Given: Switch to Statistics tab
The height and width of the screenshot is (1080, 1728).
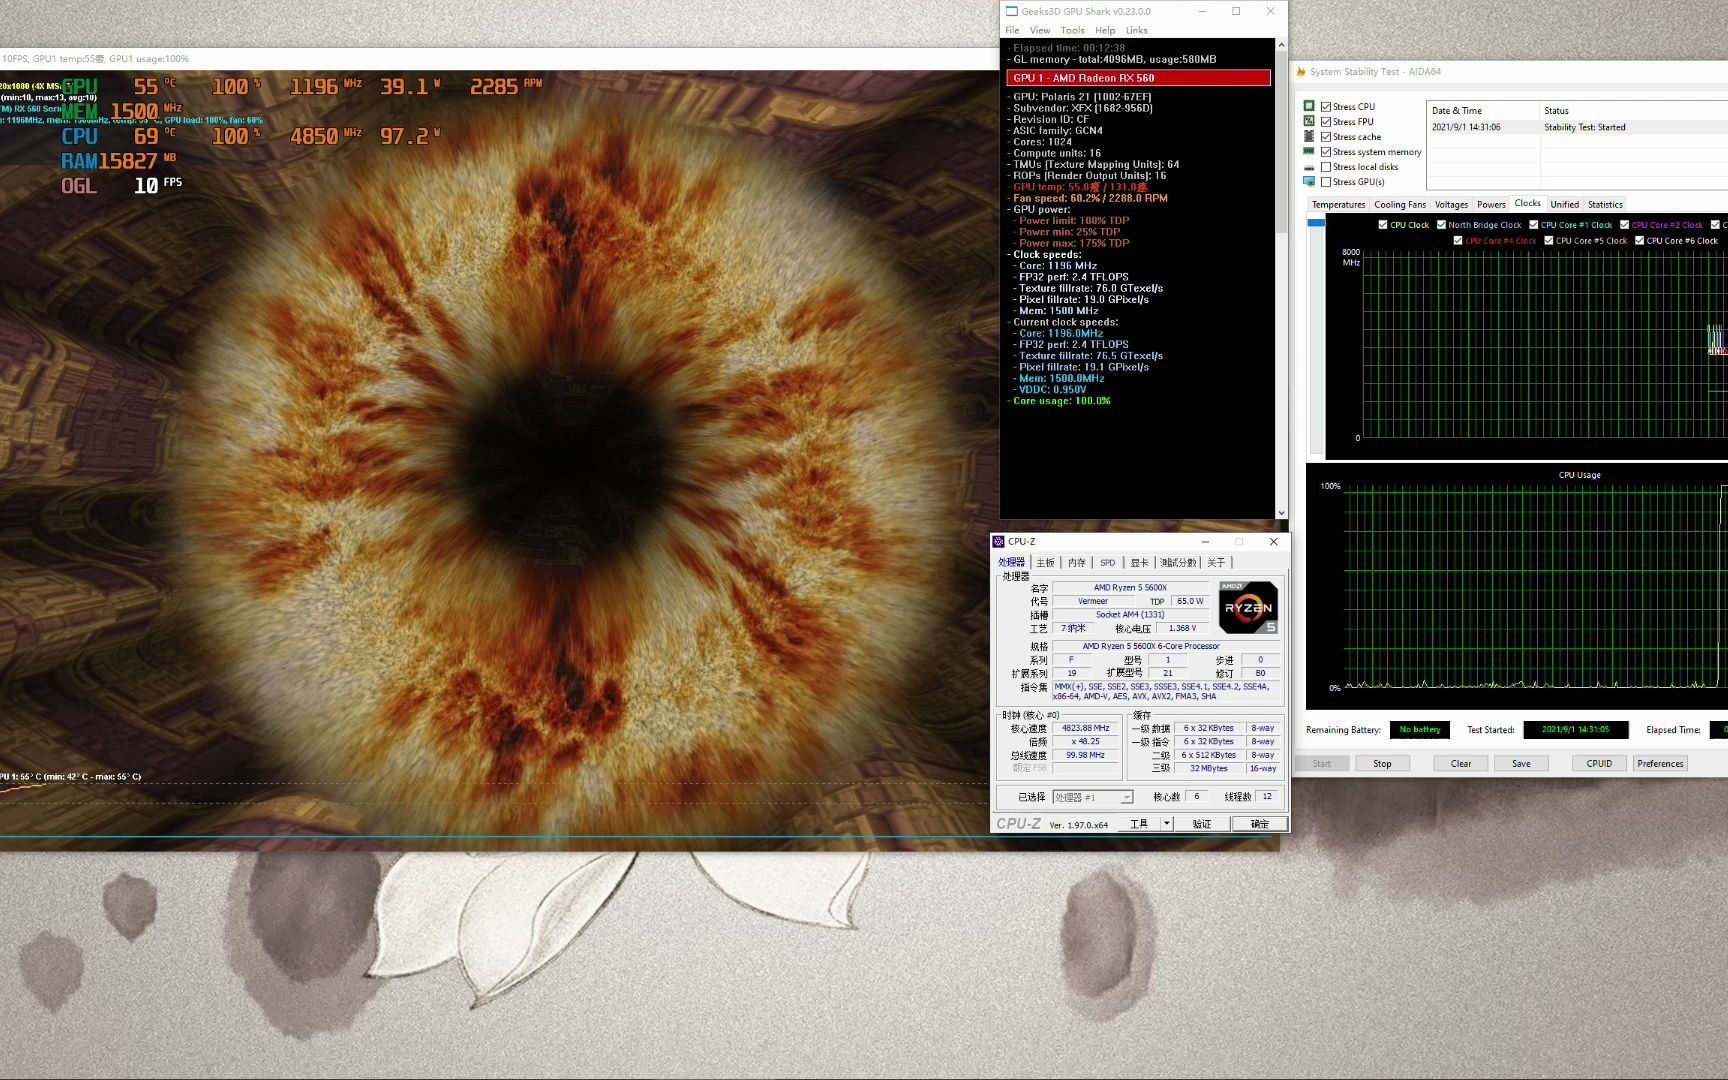Looking at the screenshot, I should pyautogui.click(x=1605, y=204).
